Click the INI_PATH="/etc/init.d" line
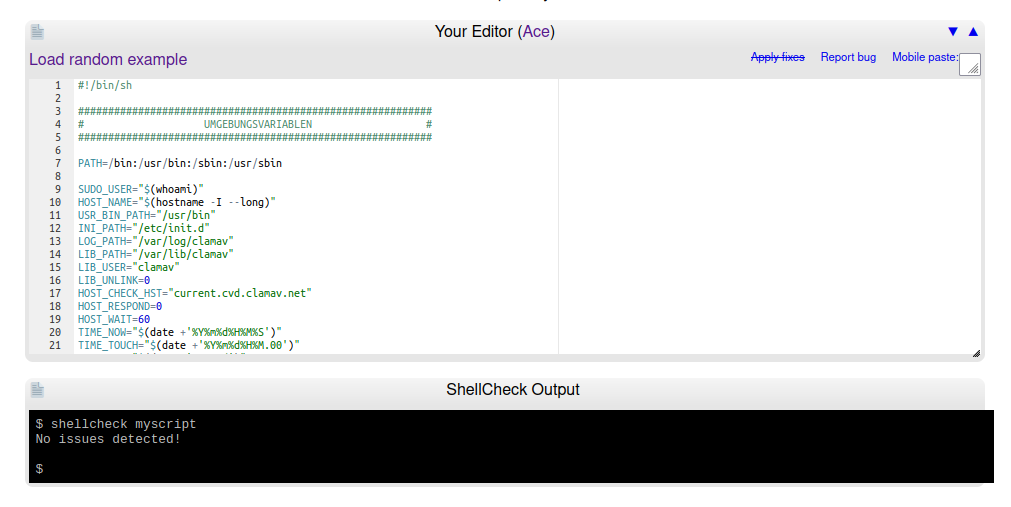The width and height of the screenshot is (1011, 507). (144, 228)
